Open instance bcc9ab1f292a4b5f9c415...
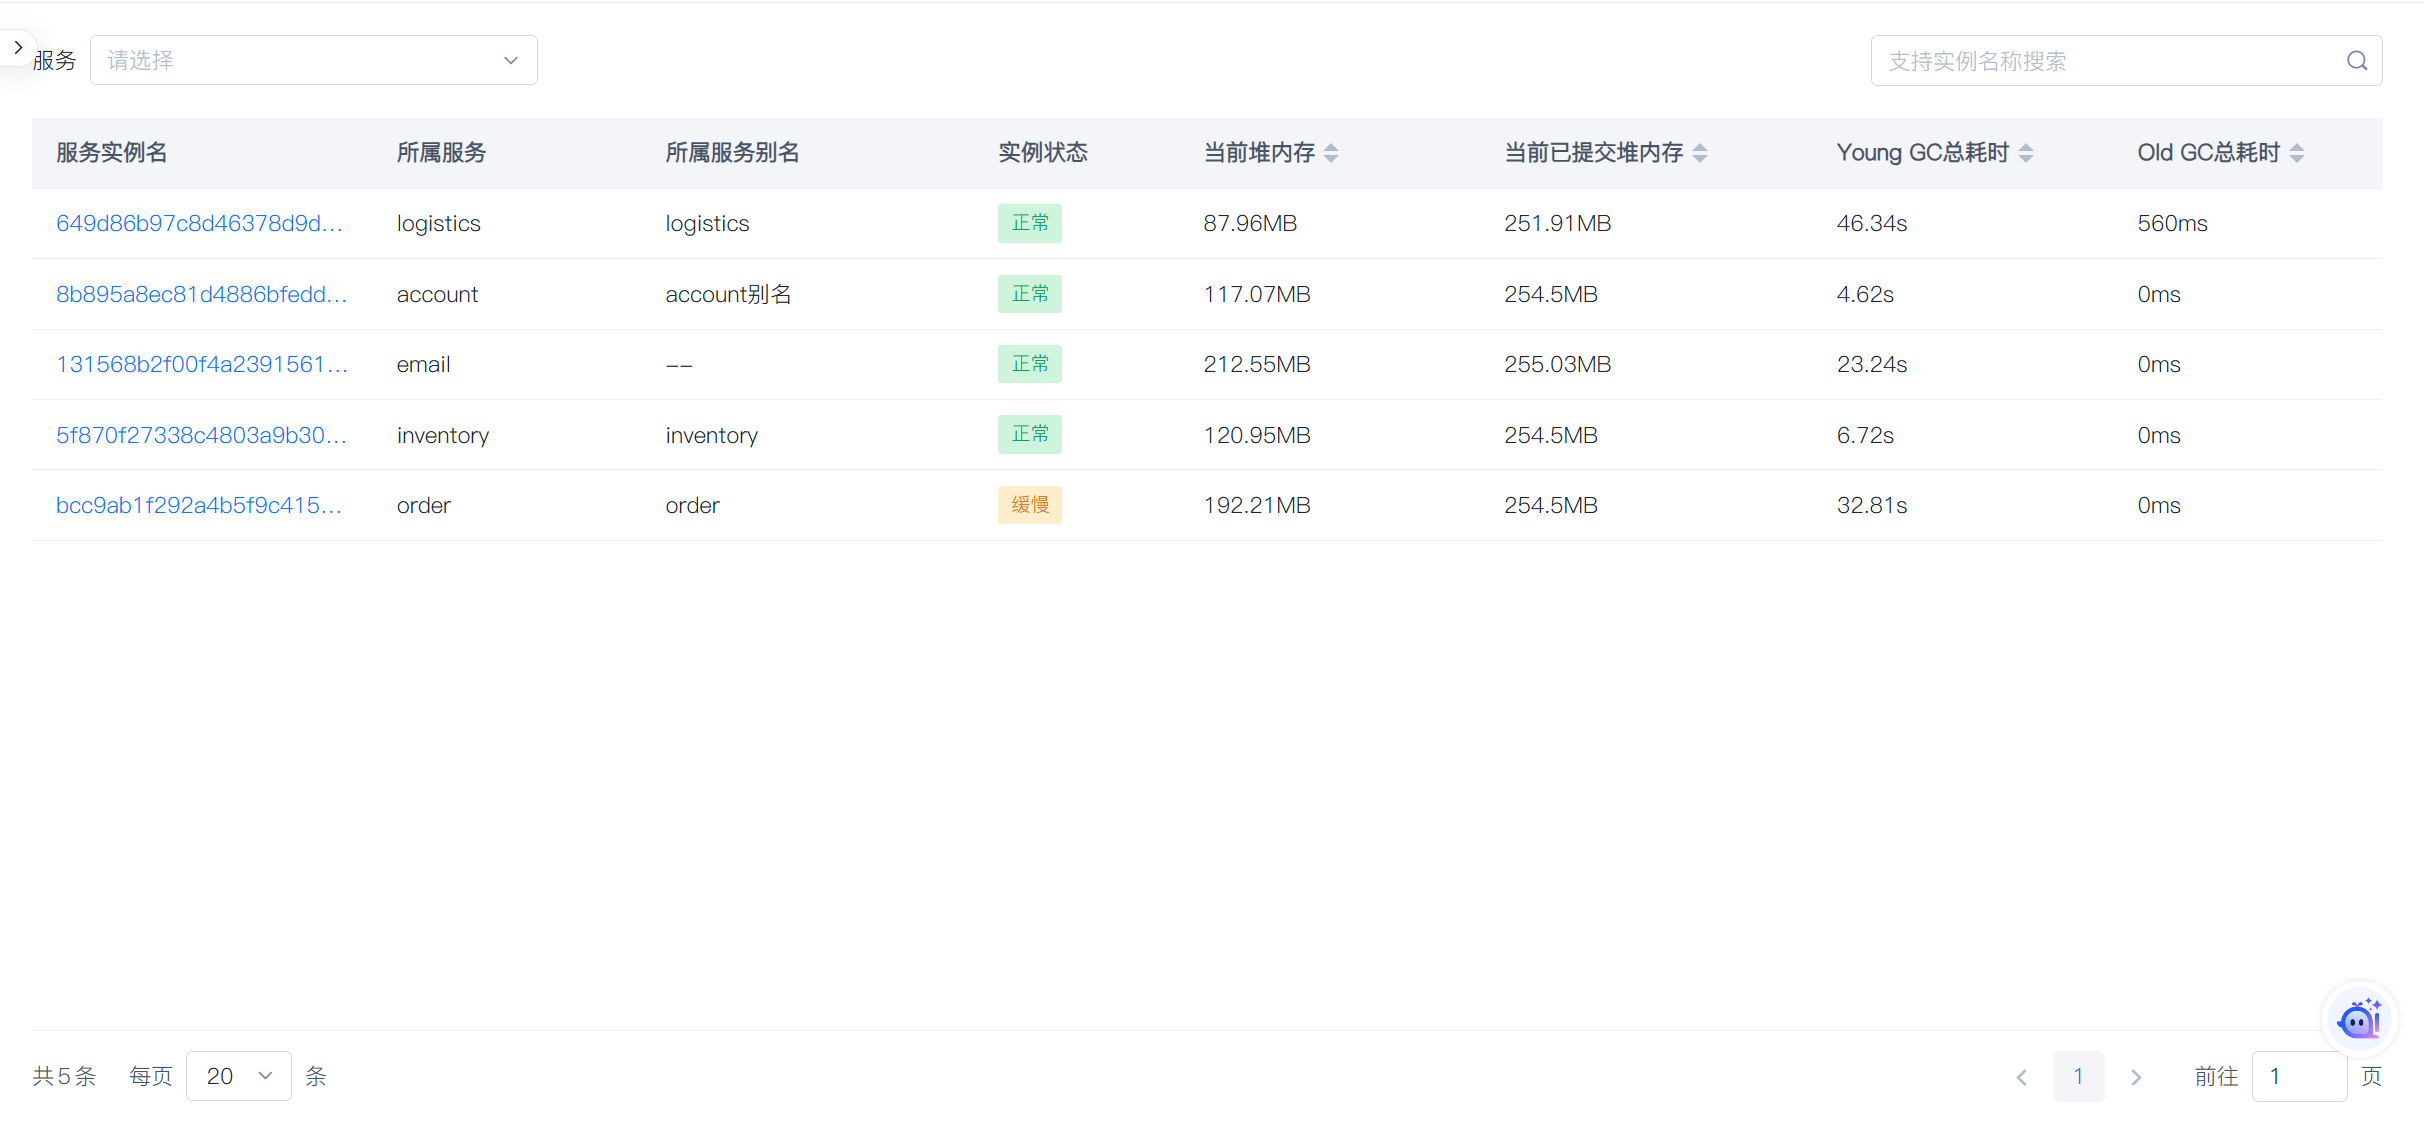Image resolution: width=2424 pixels, height=1122 pixels. click(x=199, y=505)
